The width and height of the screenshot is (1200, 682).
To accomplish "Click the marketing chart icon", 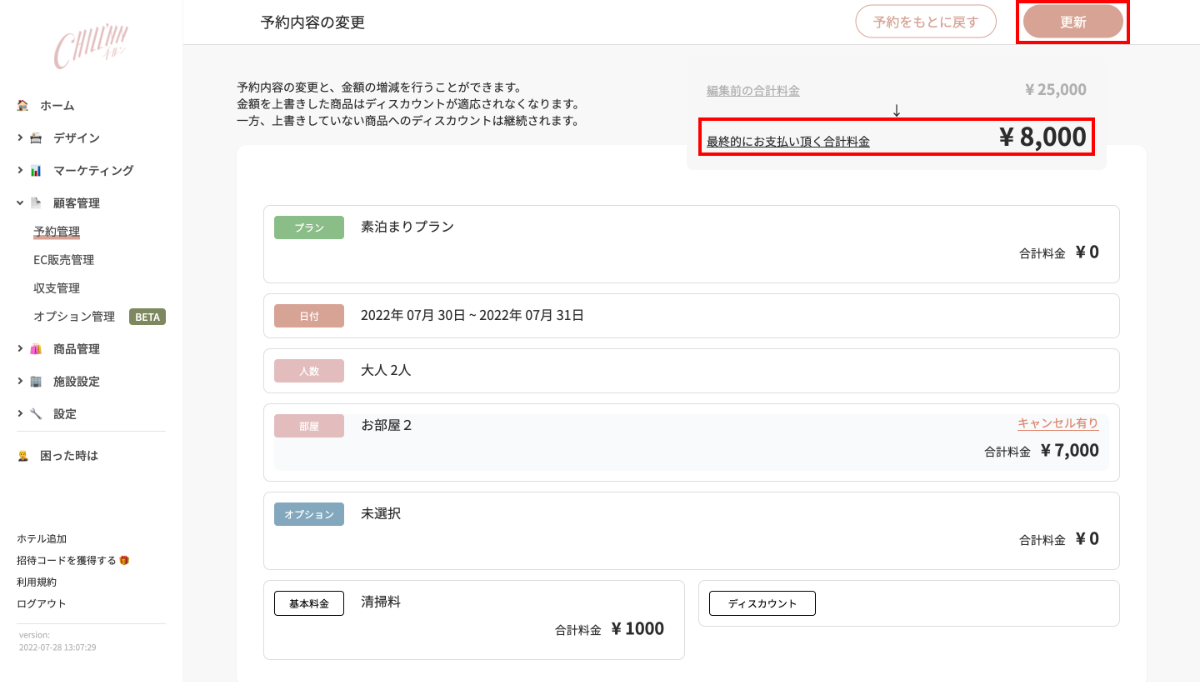I will tap(36, 171).
